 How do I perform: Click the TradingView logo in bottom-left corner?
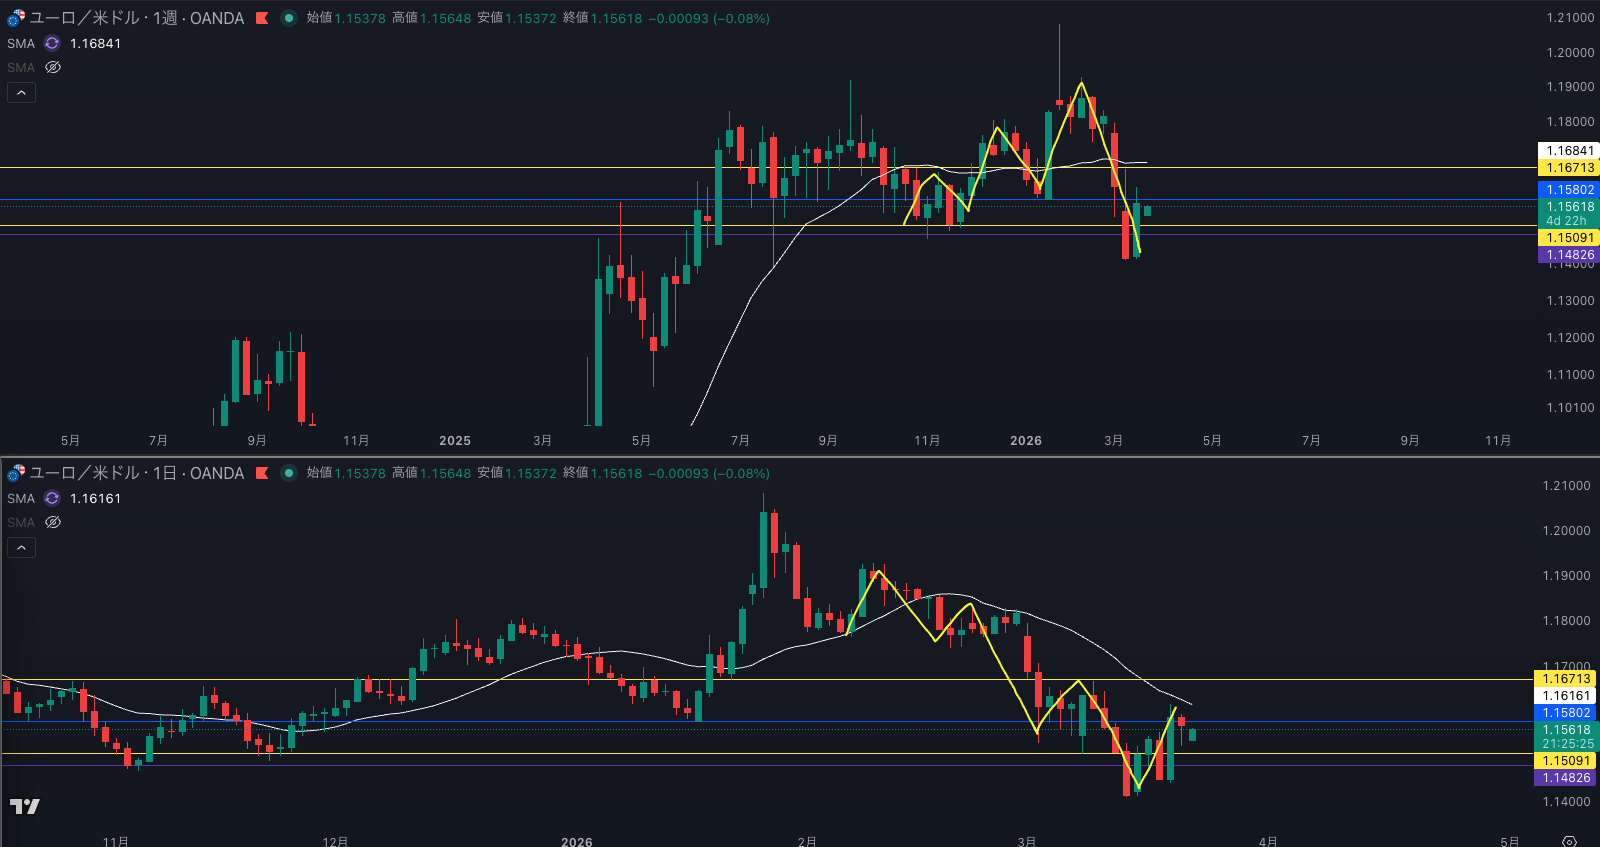(x=25, y=806)
